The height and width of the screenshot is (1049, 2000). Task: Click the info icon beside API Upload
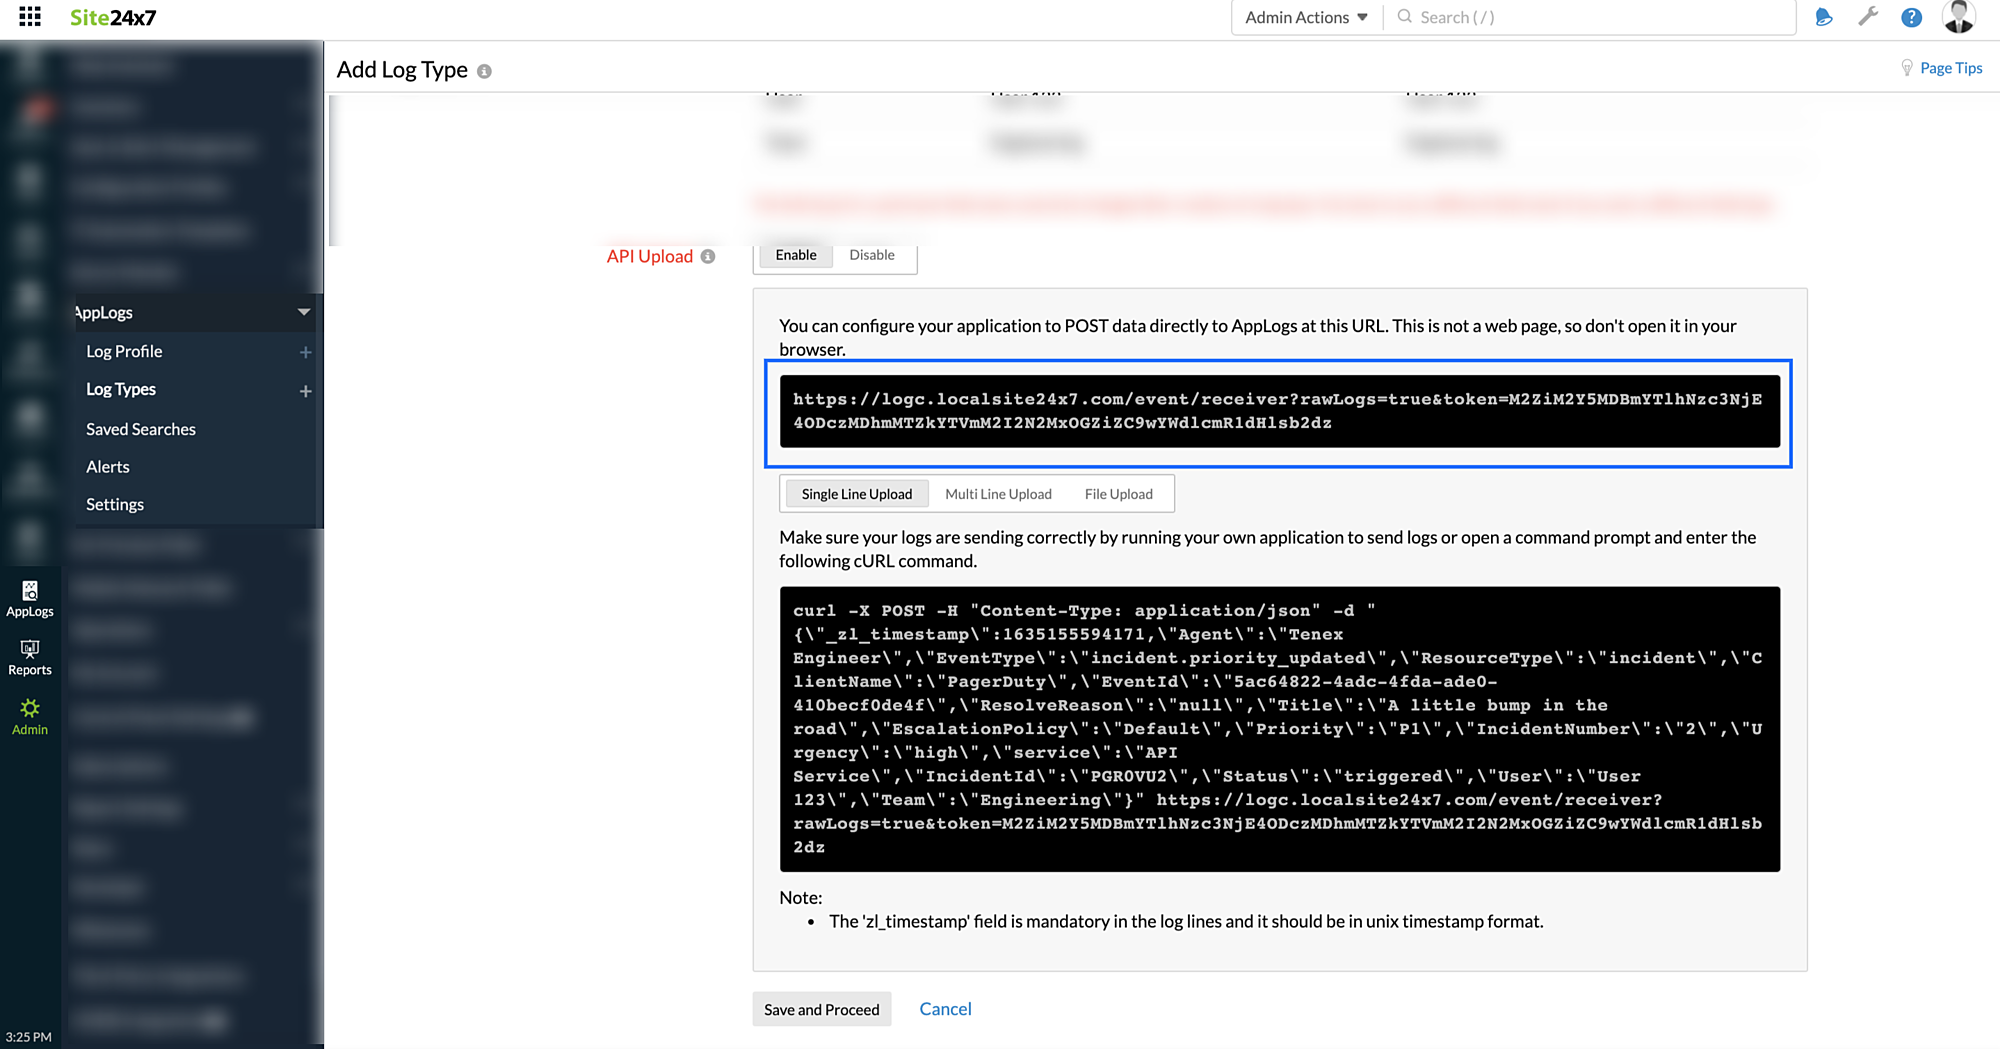pos(708,257)
